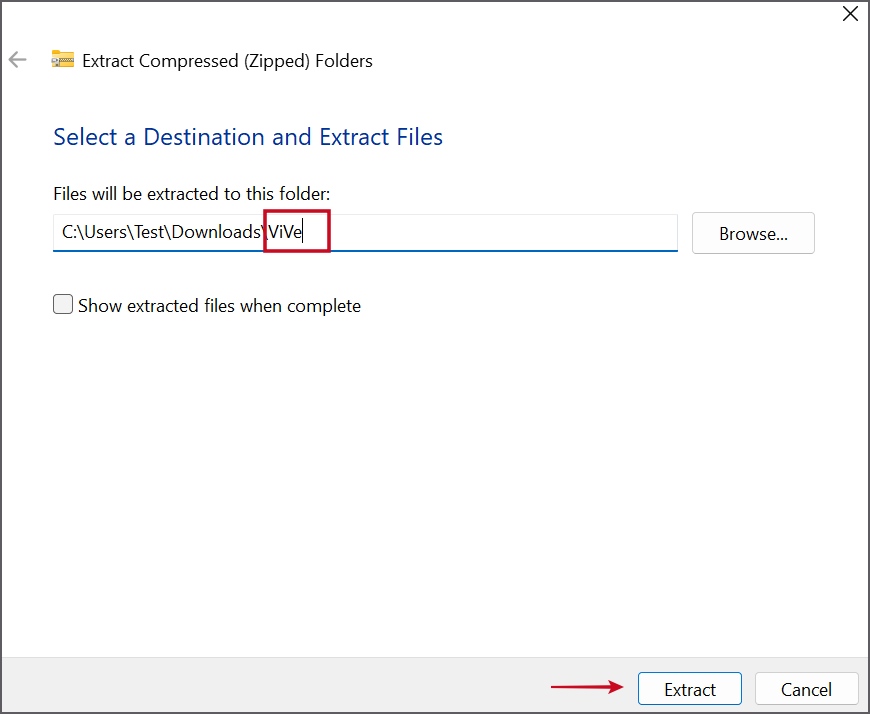Click the zipped folder icon in title

63,60
